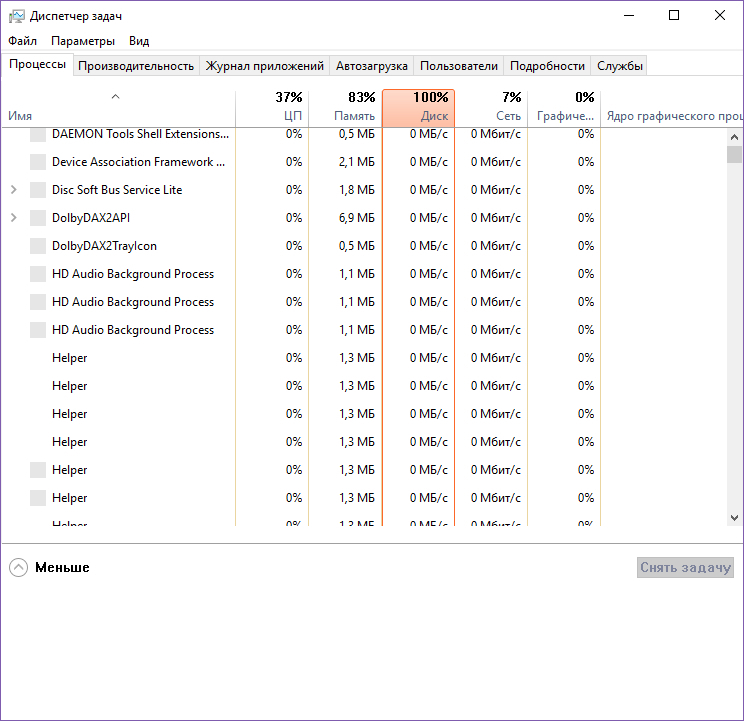Sort by name using the Имя column header
The width and height of the screenshot is (744, 721).
tap(20, 116)
